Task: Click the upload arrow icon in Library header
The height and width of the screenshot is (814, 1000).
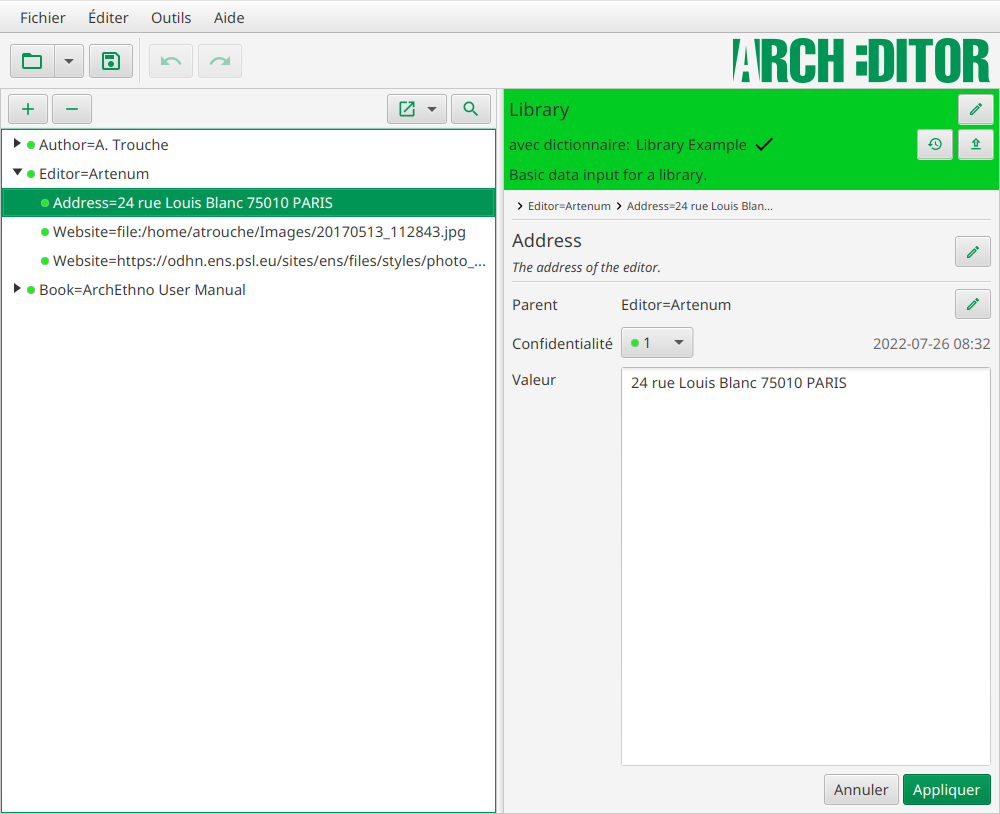Action: tap(976, 144)
